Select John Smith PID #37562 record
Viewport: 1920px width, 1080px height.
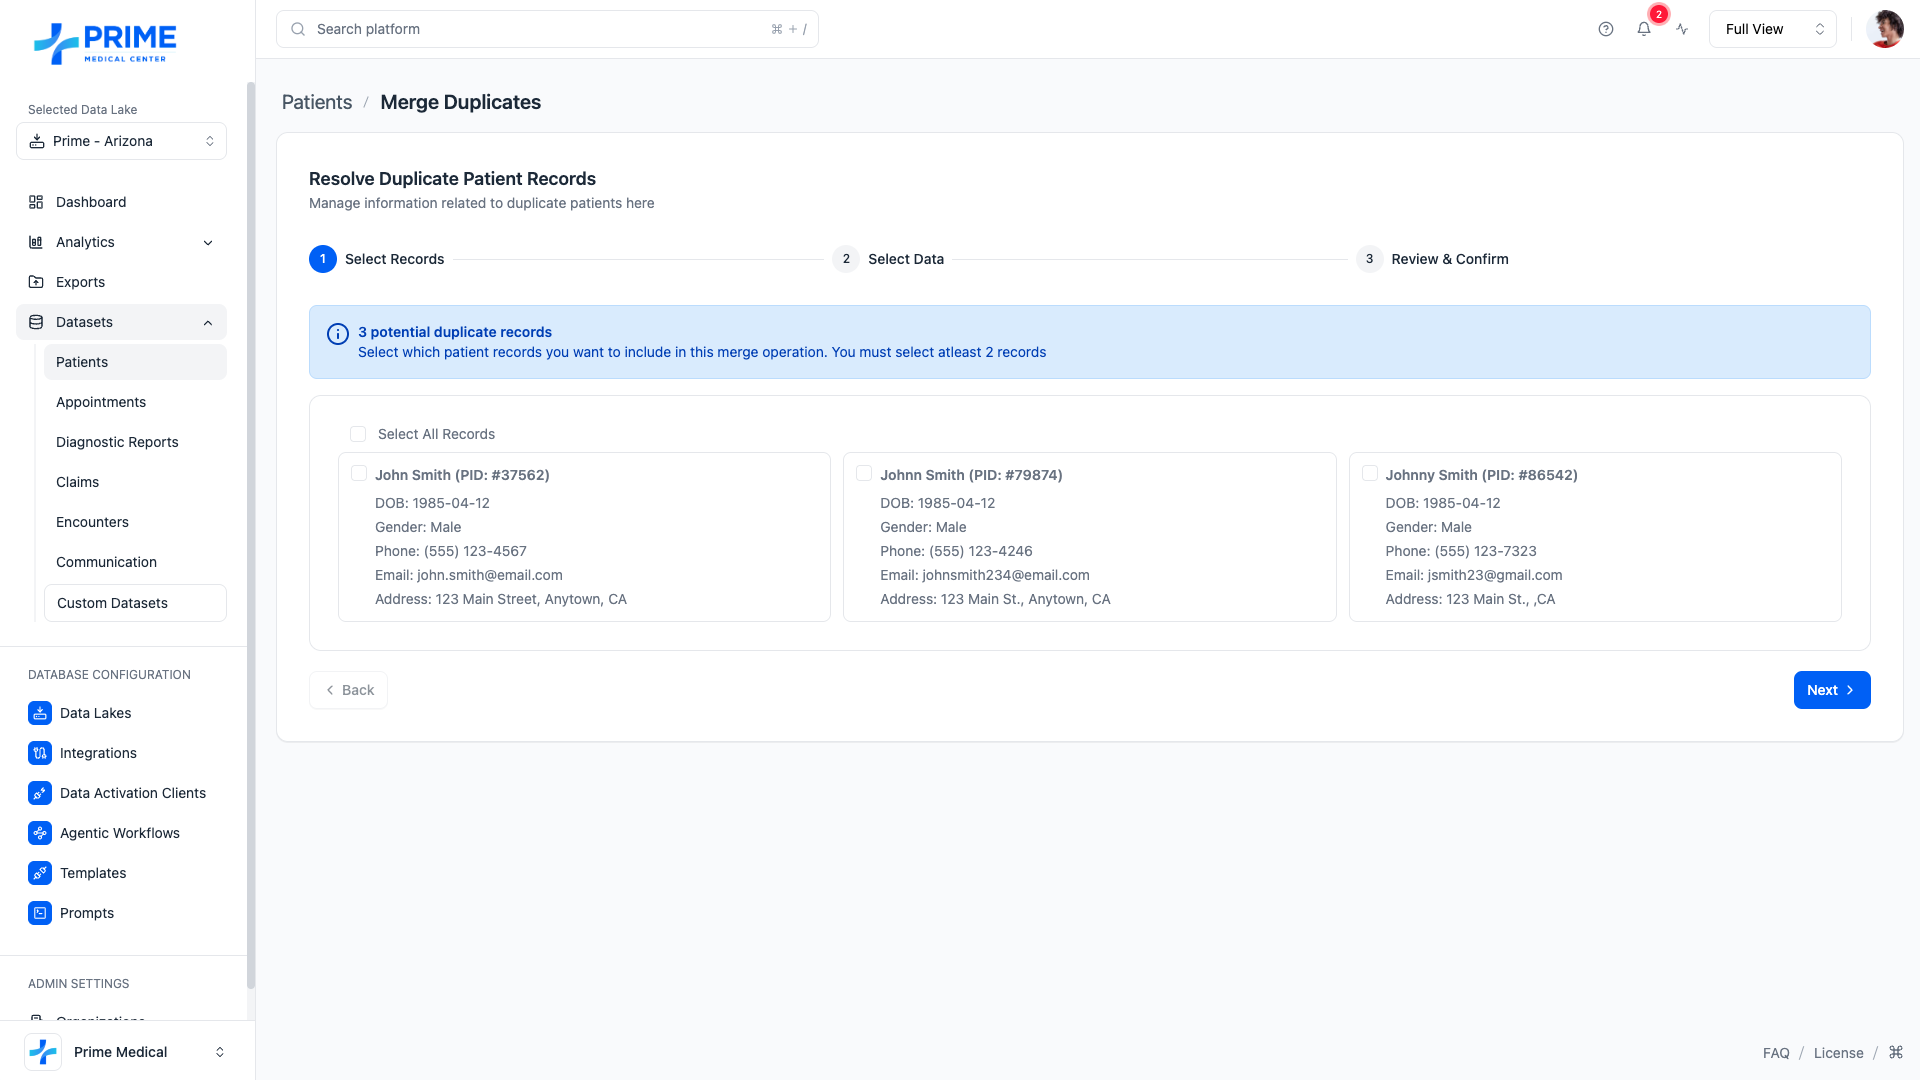tap(359, 474)
